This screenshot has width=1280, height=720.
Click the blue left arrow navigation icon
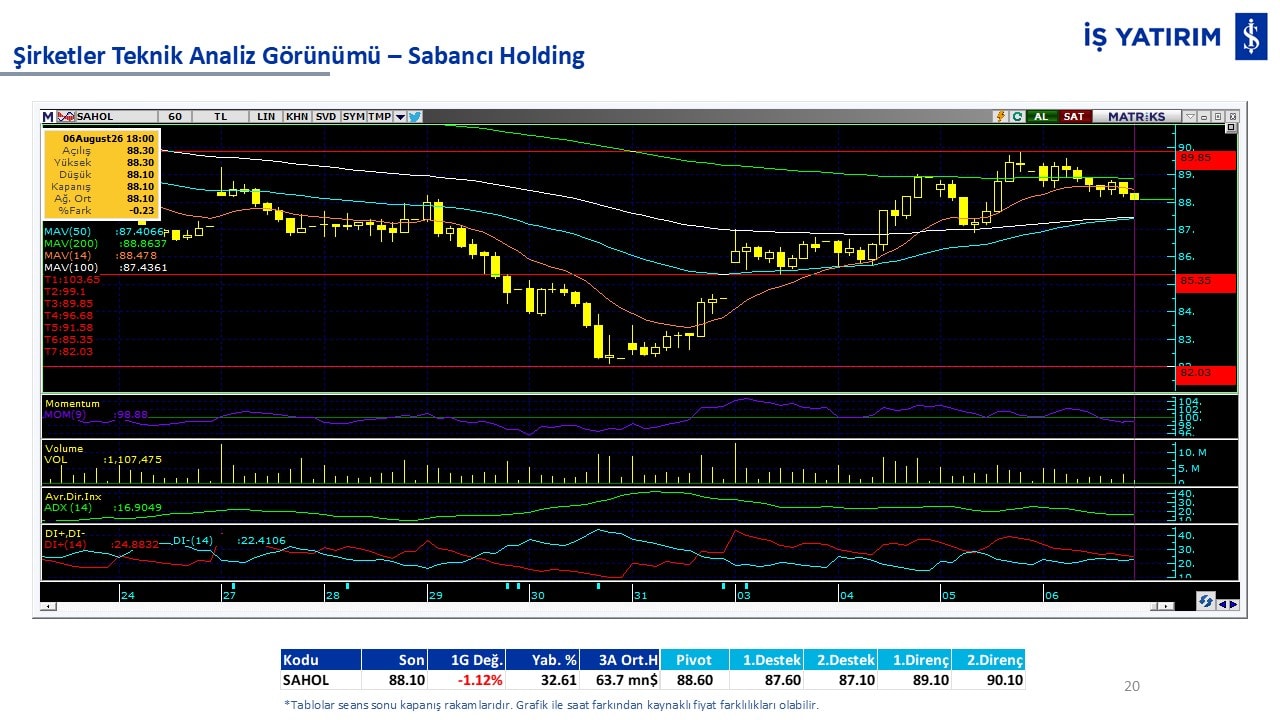pyautogui.click(x=1222, y=604)
